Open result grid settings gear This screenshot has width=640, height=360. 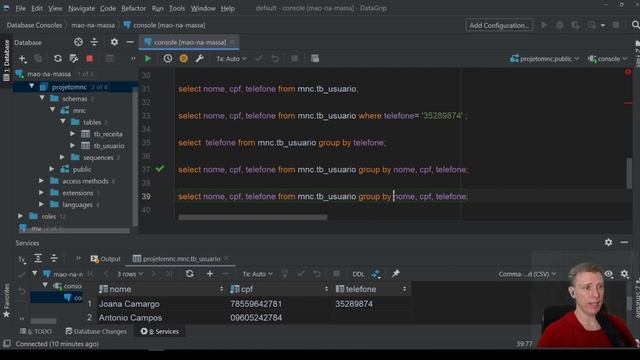[624, 274]
